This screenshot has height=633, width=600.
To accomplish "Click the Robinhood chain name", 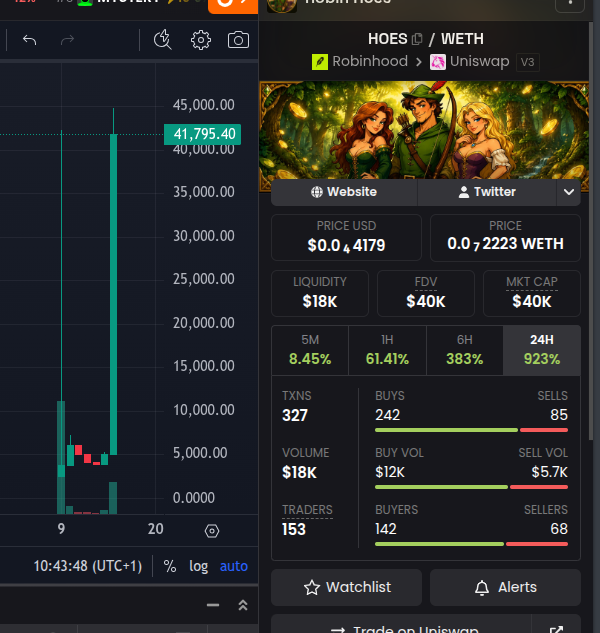I will pos(370,62).
